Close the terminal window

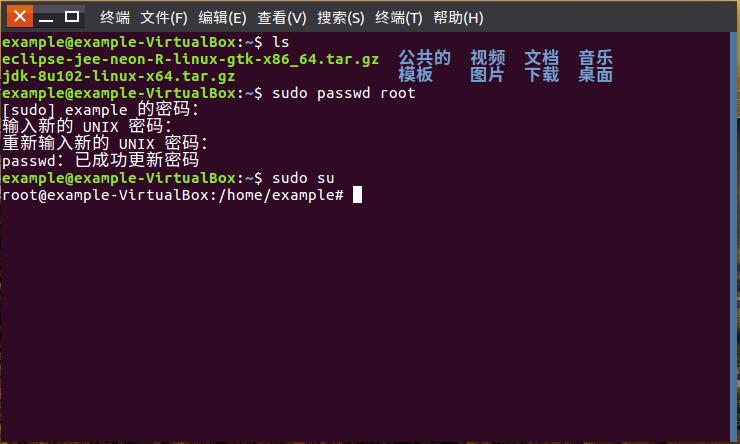(21, 17)
